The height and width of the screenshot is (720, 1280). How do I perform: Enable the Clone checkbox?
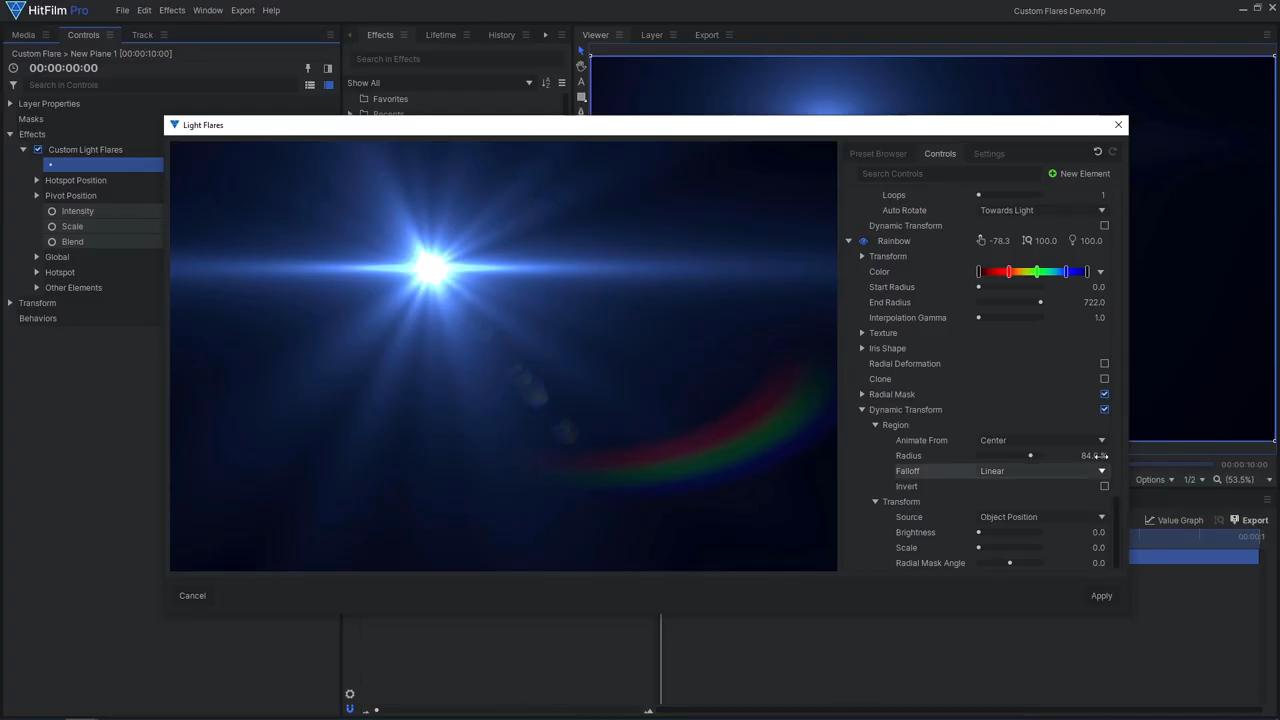pyautogui.click(x=1104, y=379)
